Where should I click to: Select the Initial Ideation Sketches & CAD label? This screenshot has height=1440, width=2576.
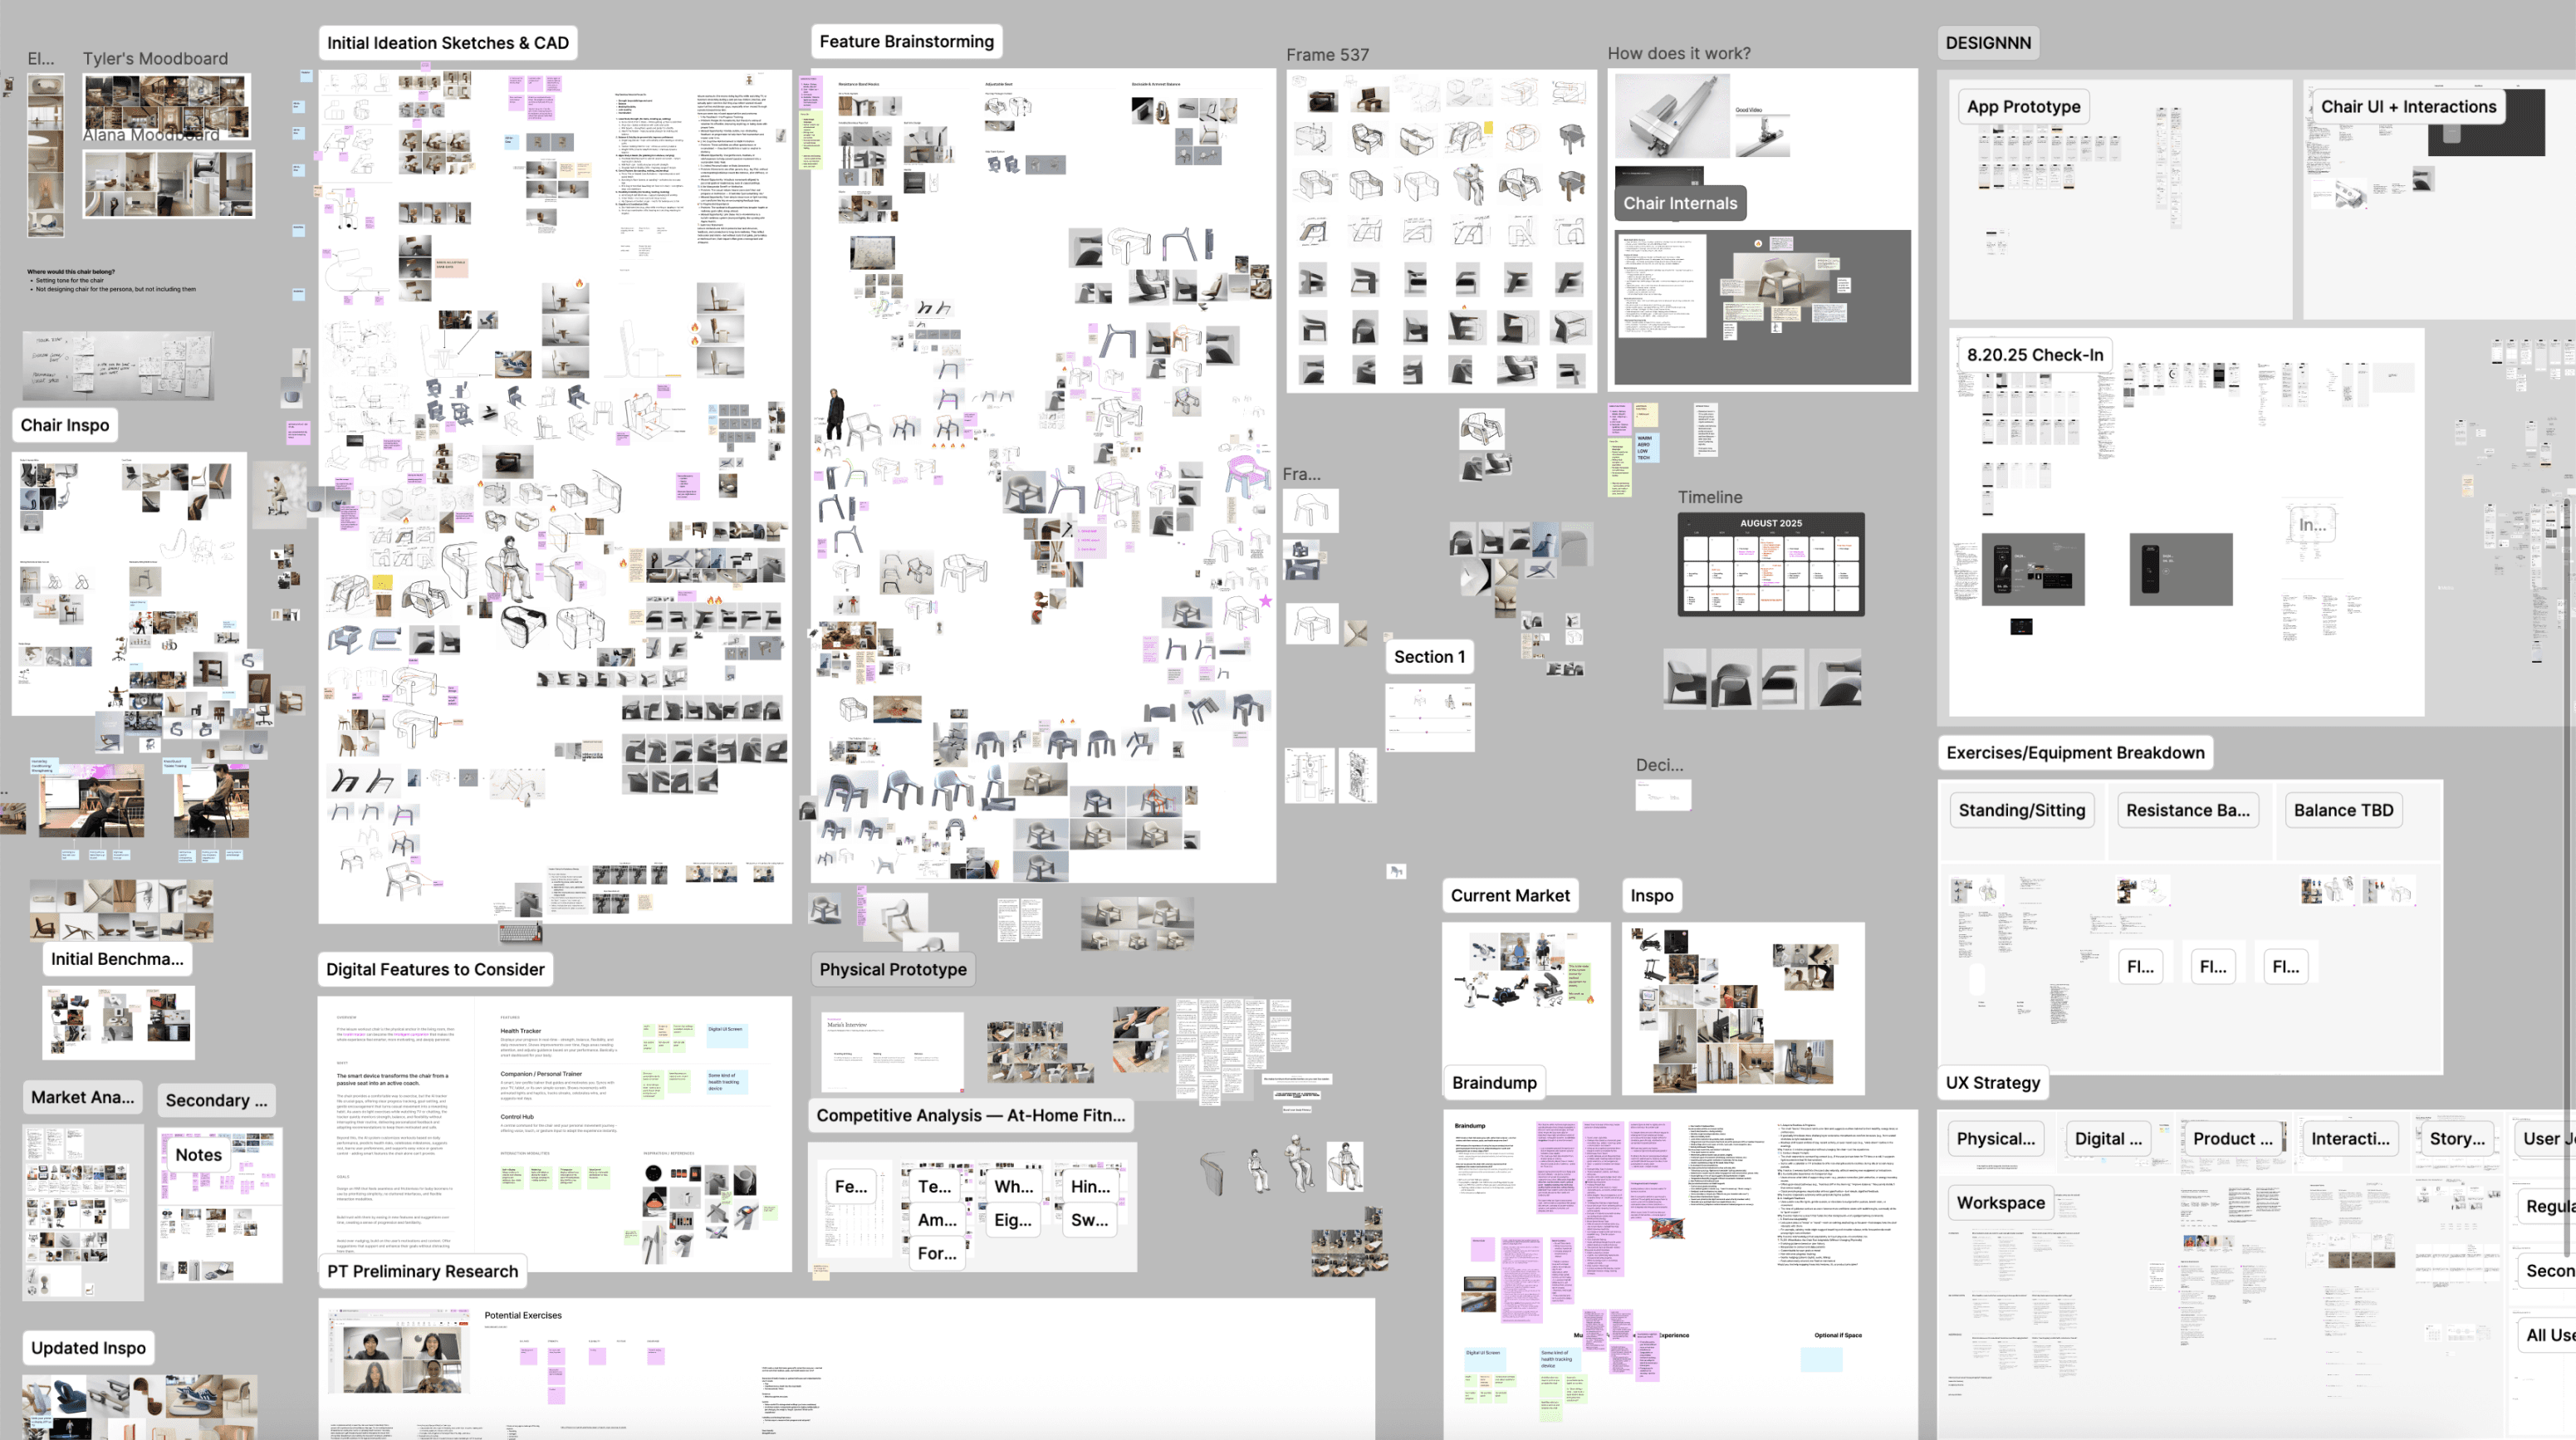(447, 43)
